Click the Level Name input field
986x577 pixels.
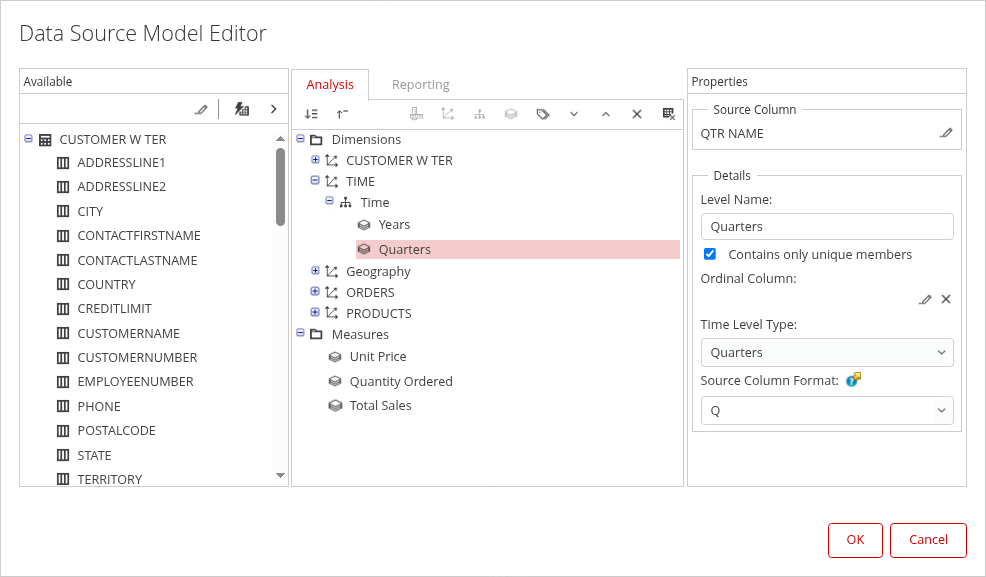pyautogui.click(x=826, y=227)
